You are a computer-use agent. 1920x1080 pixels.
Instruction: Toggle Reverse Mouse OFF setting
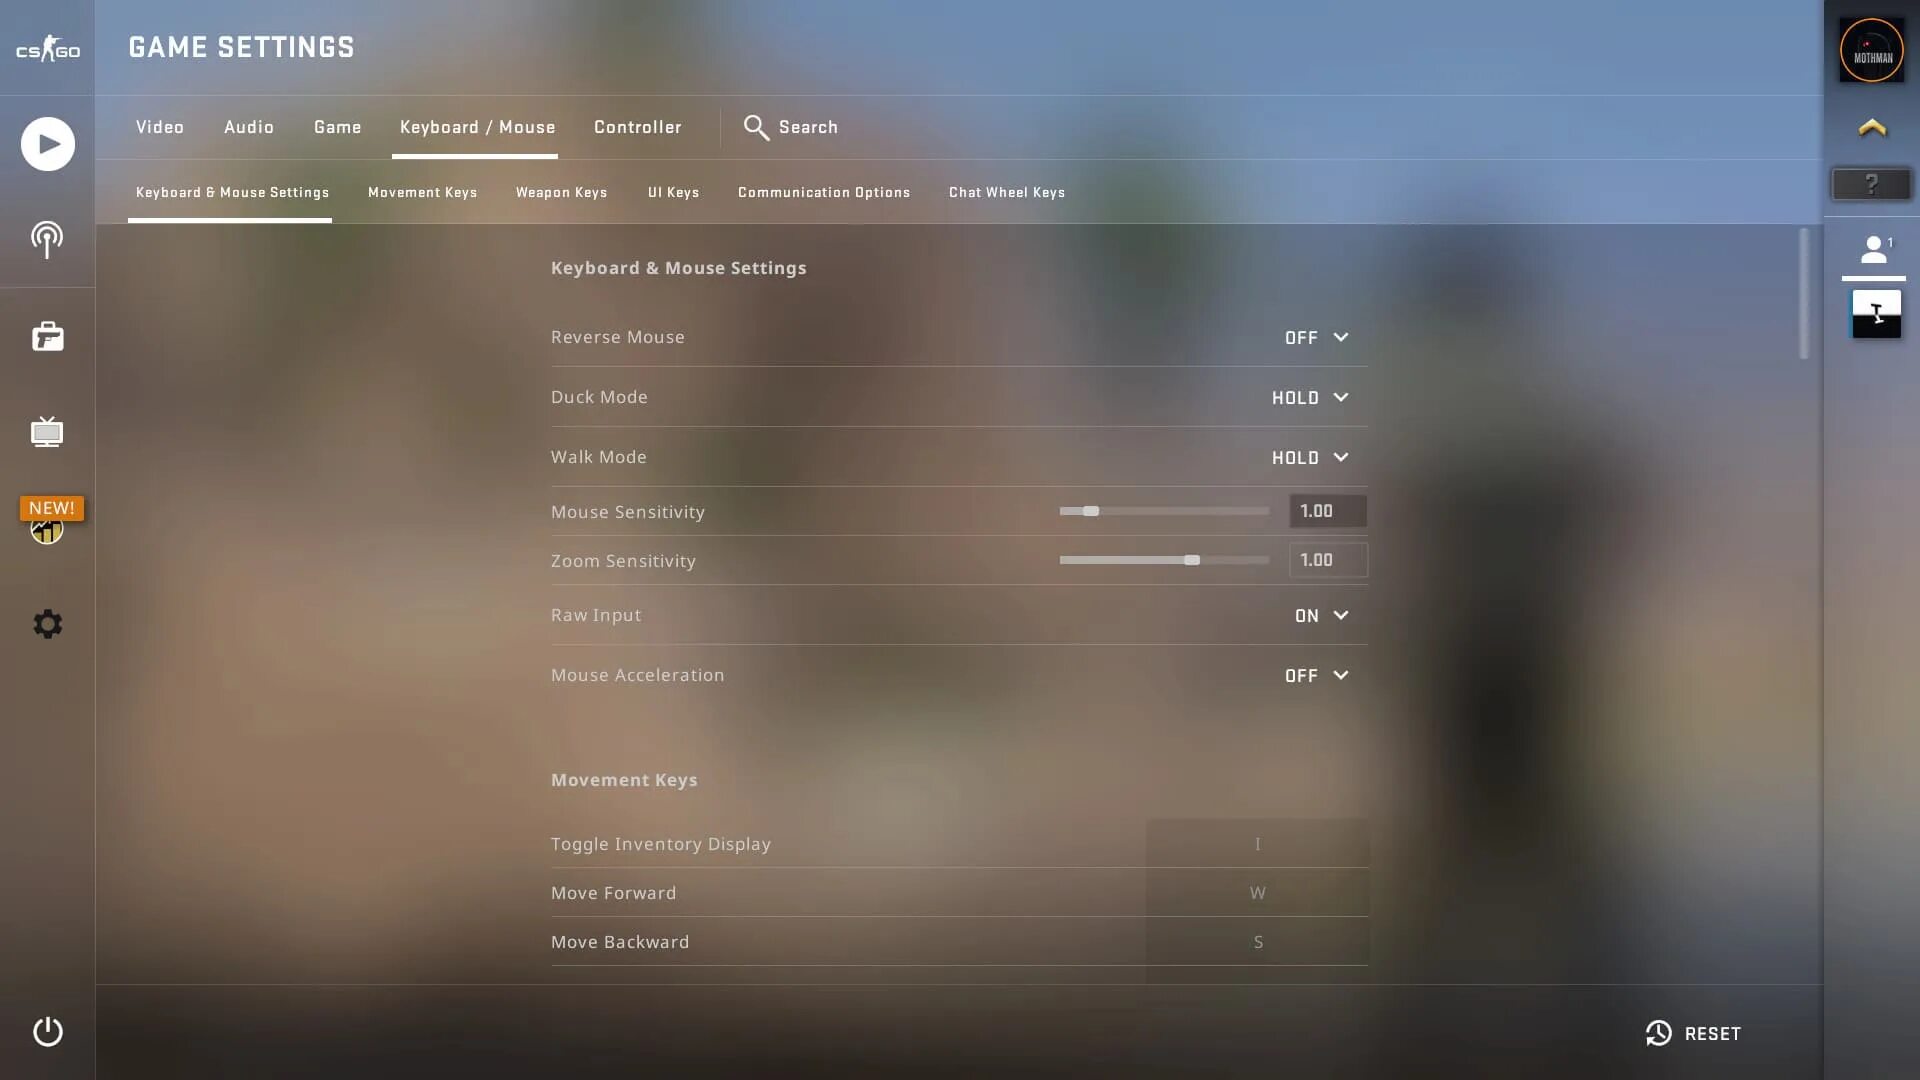tap(1315, 336)
